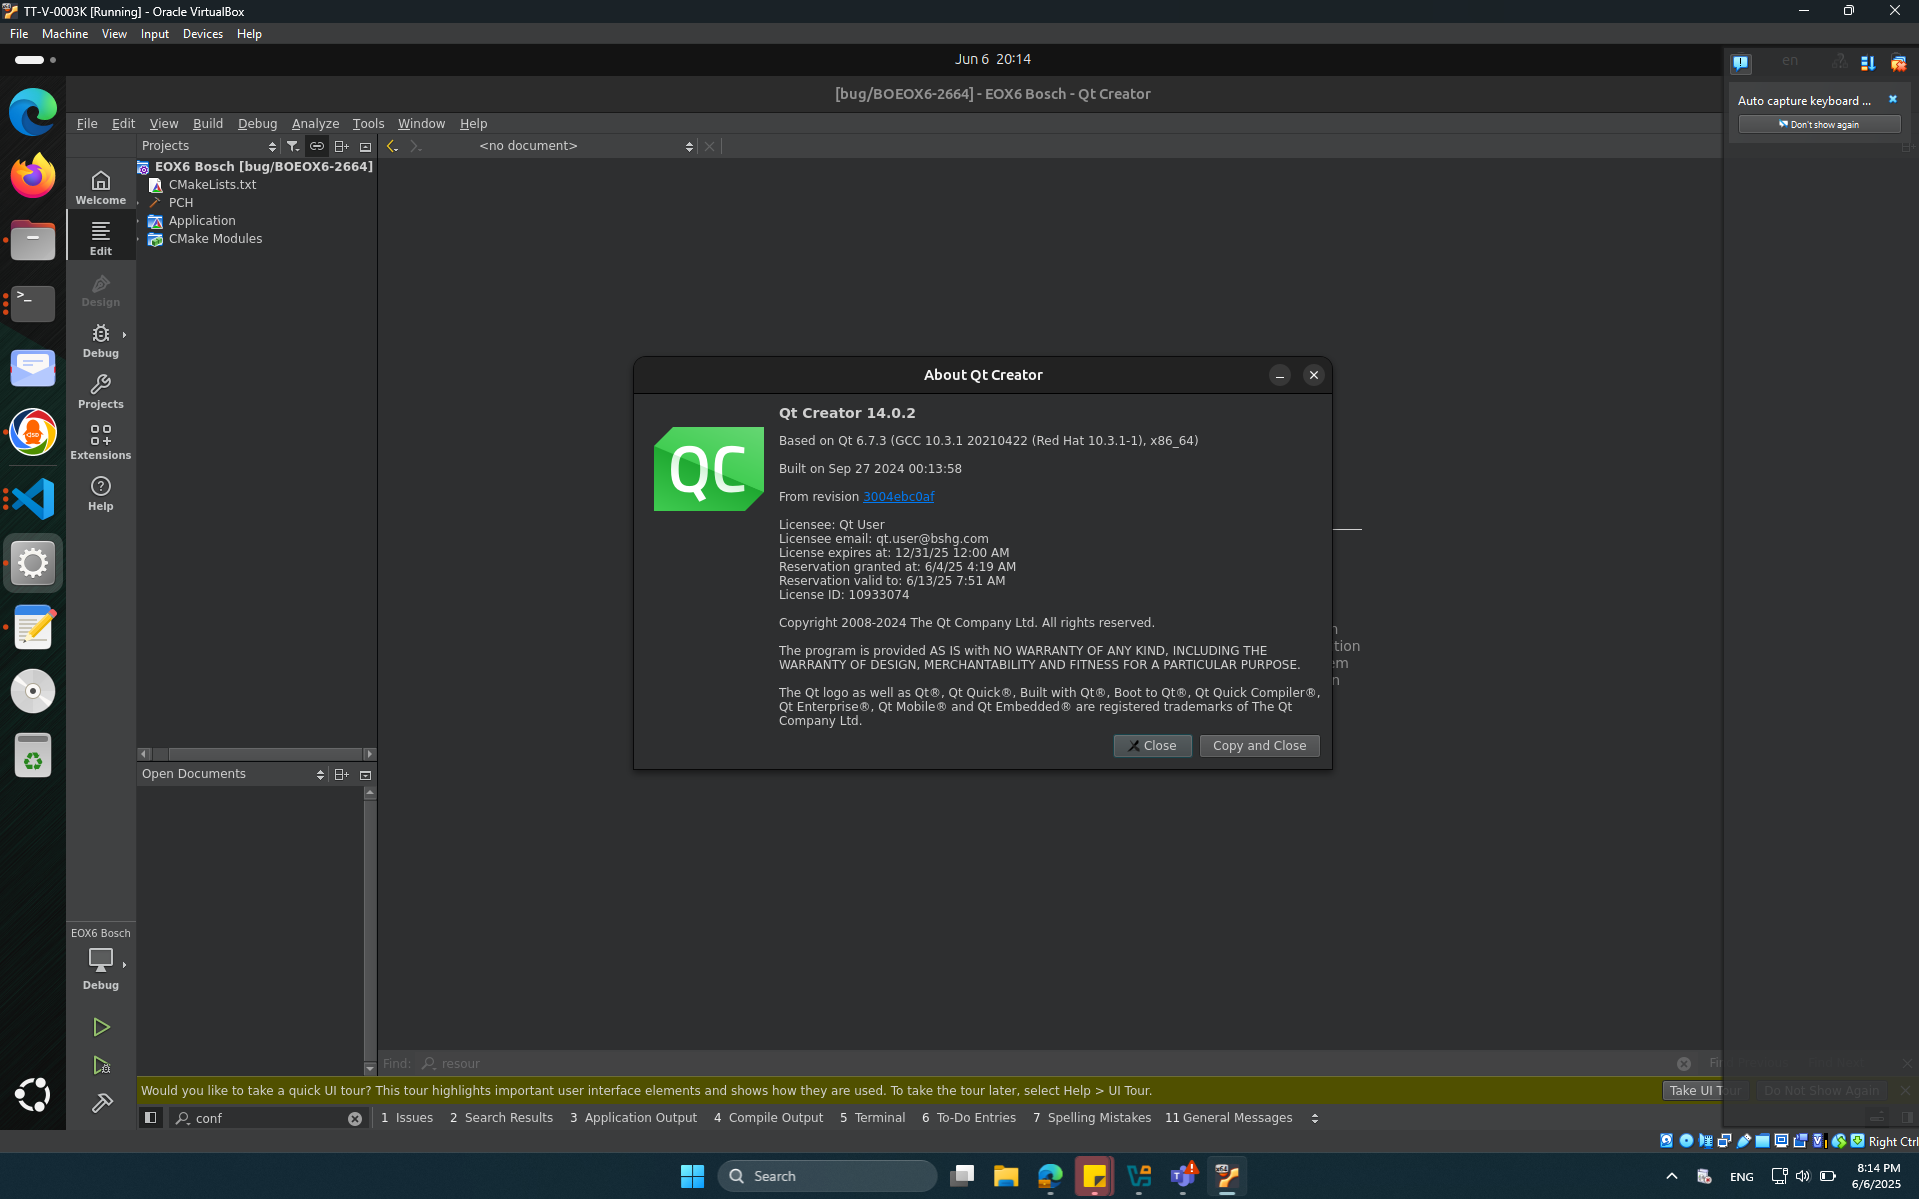Viewport: 1919px width, 1199px height.
Task: Filter the Projects tree
Action: [x=293, y=146]
